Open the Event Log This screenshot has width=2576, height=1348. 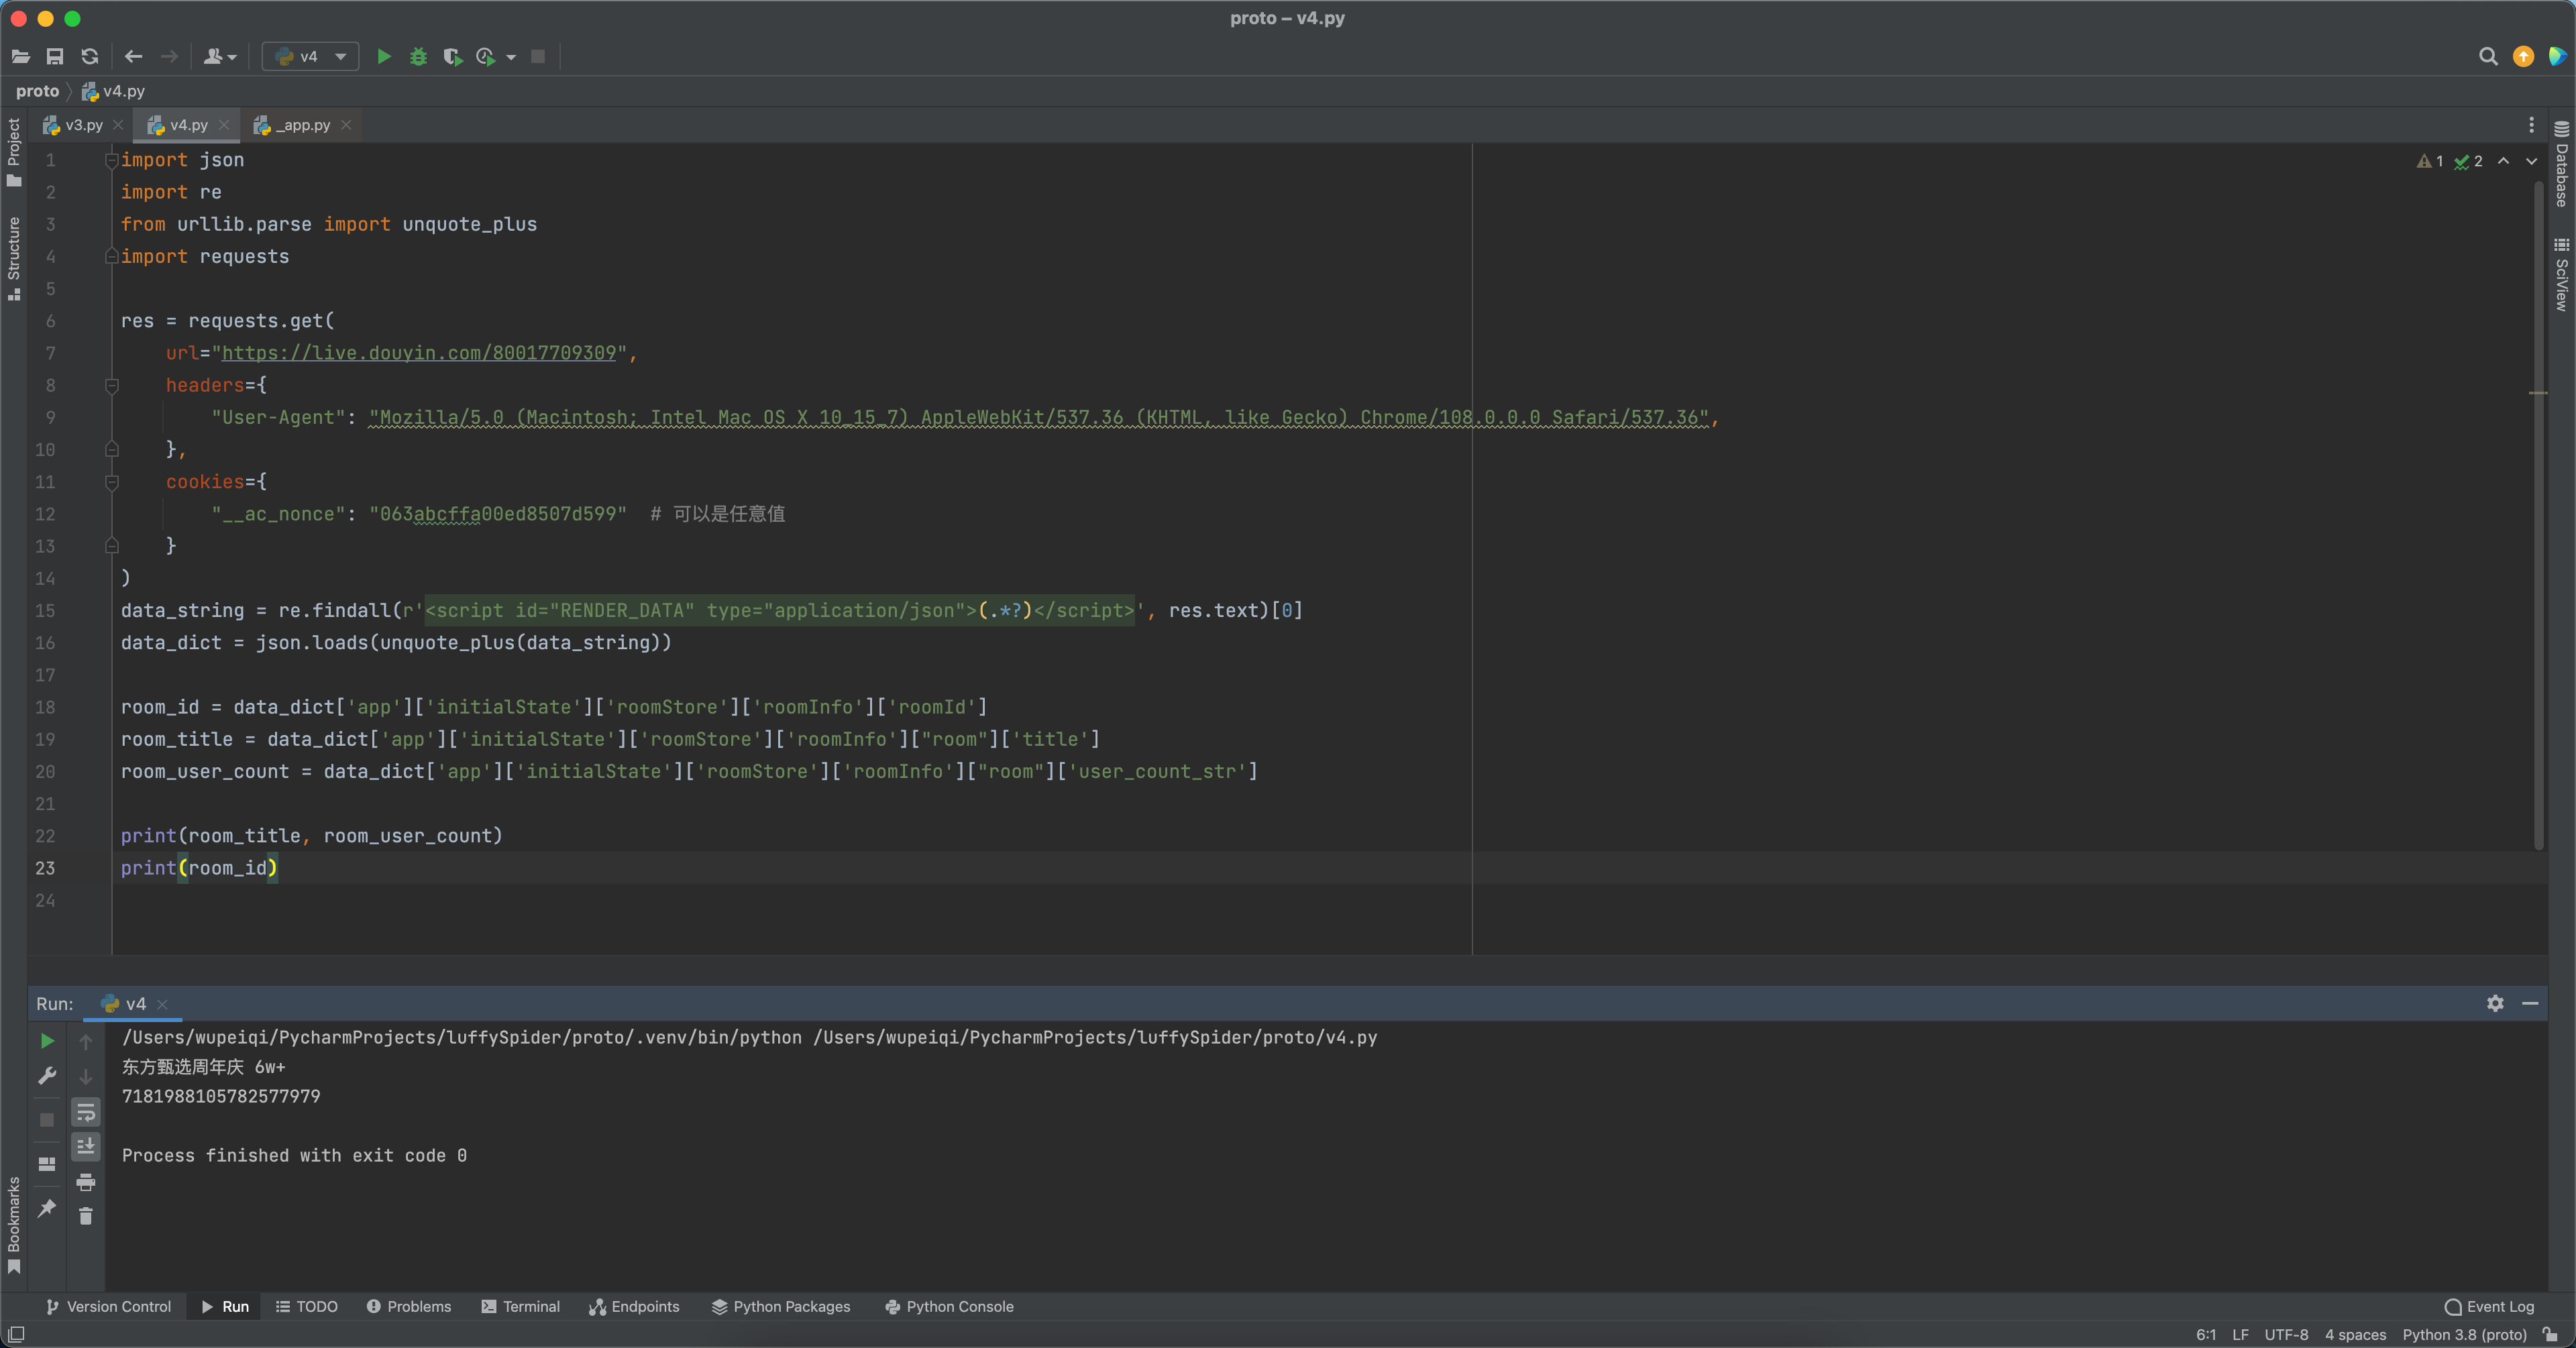tap(2490, 1307)
